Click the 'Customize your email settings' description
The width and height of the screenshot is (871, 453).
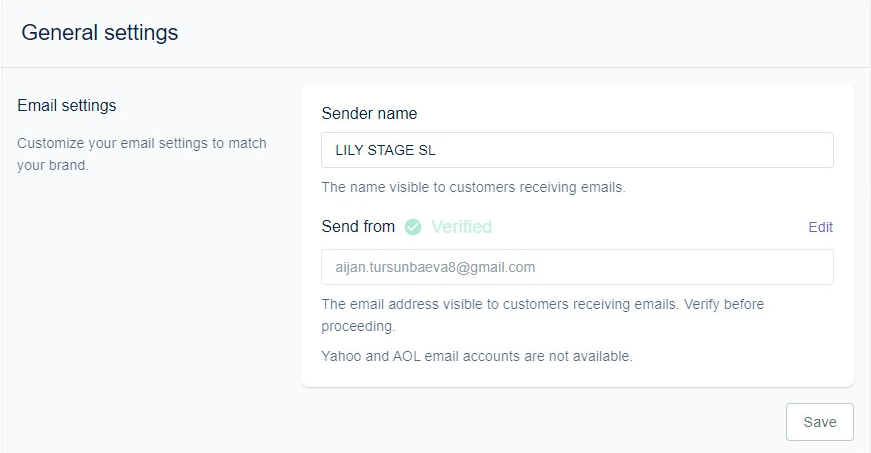[x=142, y=143]
